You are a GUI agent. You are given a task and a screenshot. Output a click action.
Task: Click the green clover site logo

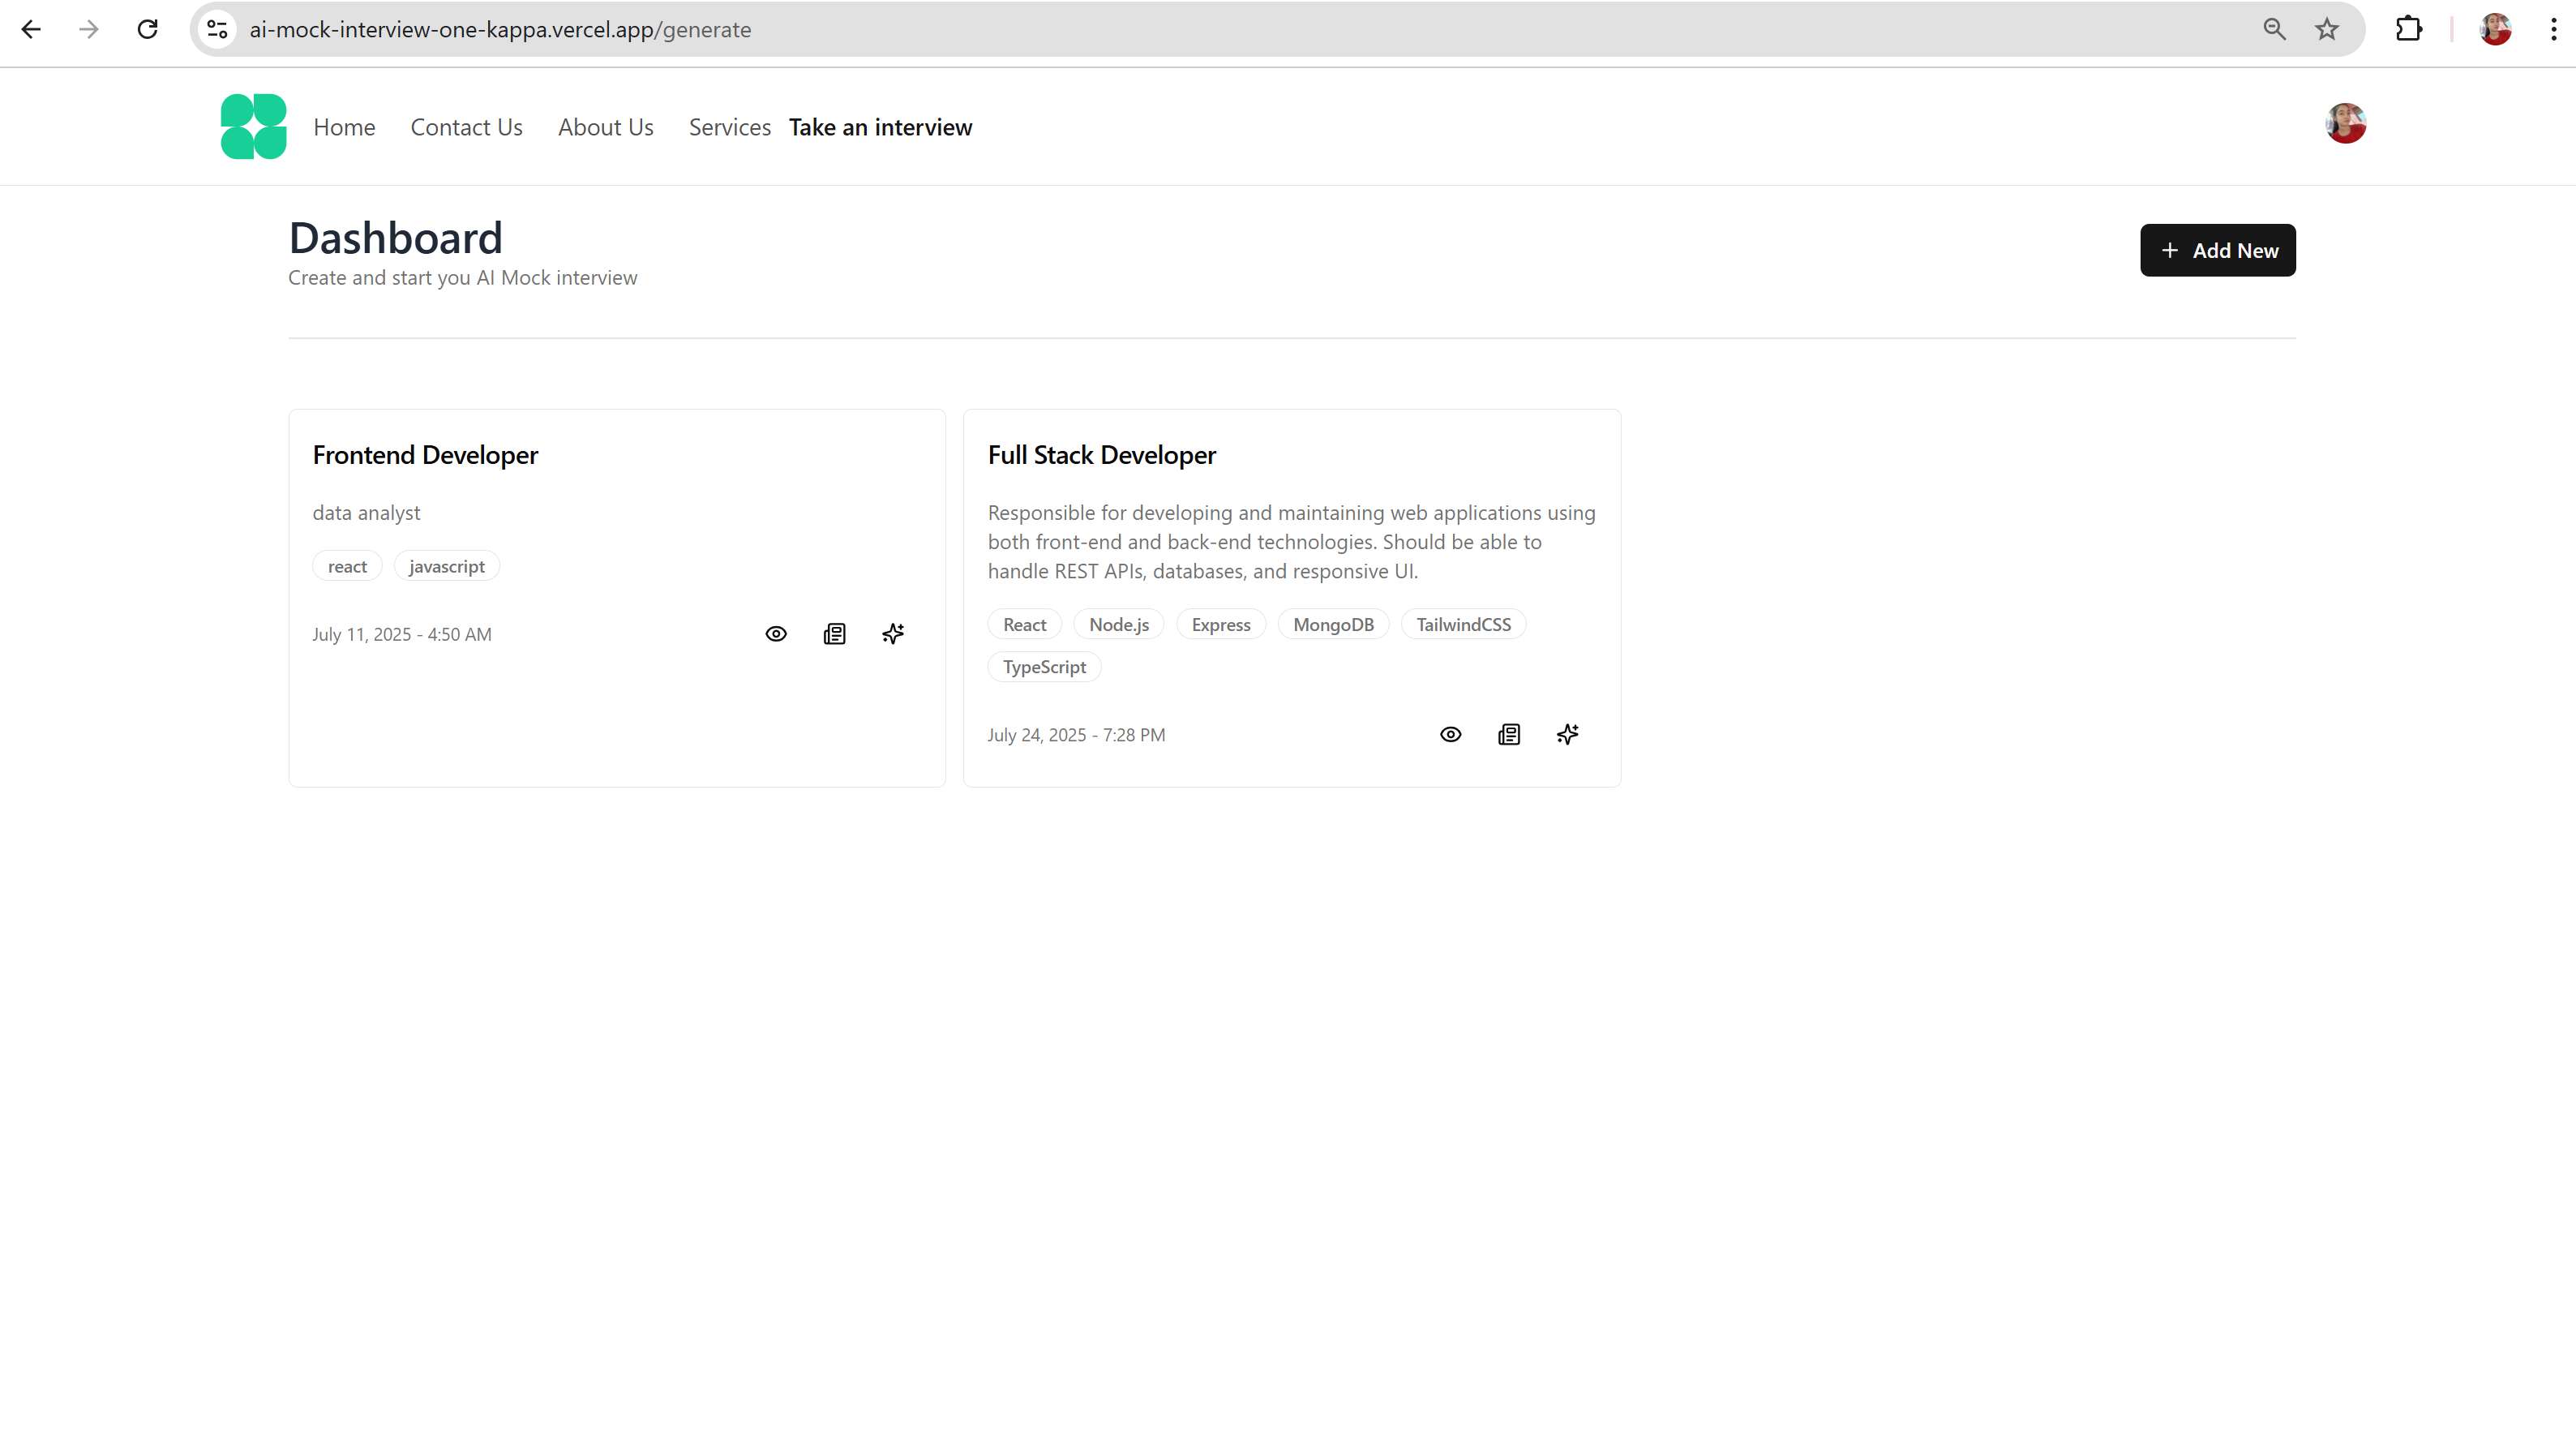click(x=253, y=127)
